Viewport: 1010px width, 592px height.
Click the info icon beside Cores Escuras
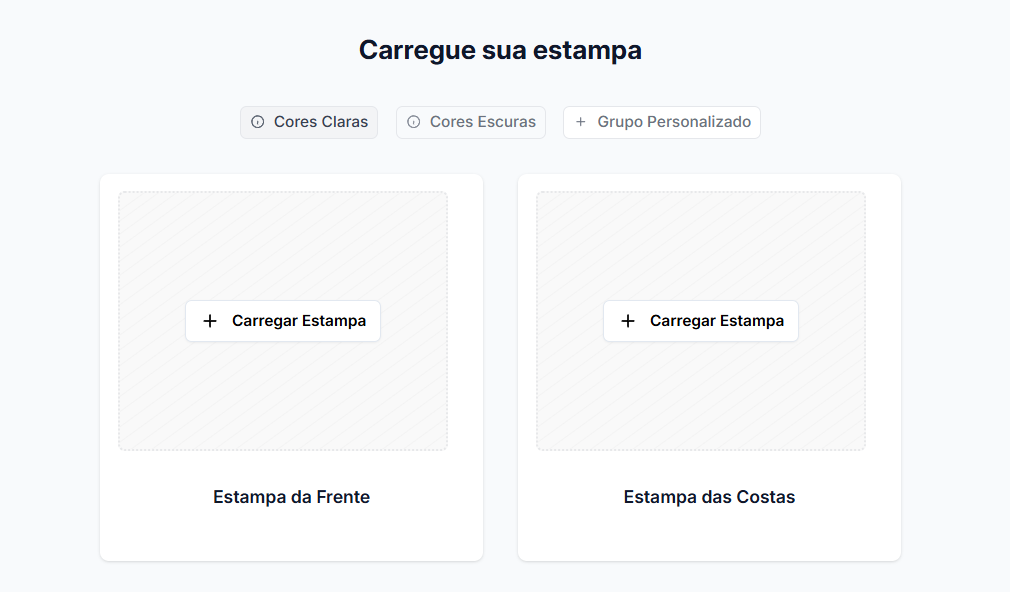(414, 122)
